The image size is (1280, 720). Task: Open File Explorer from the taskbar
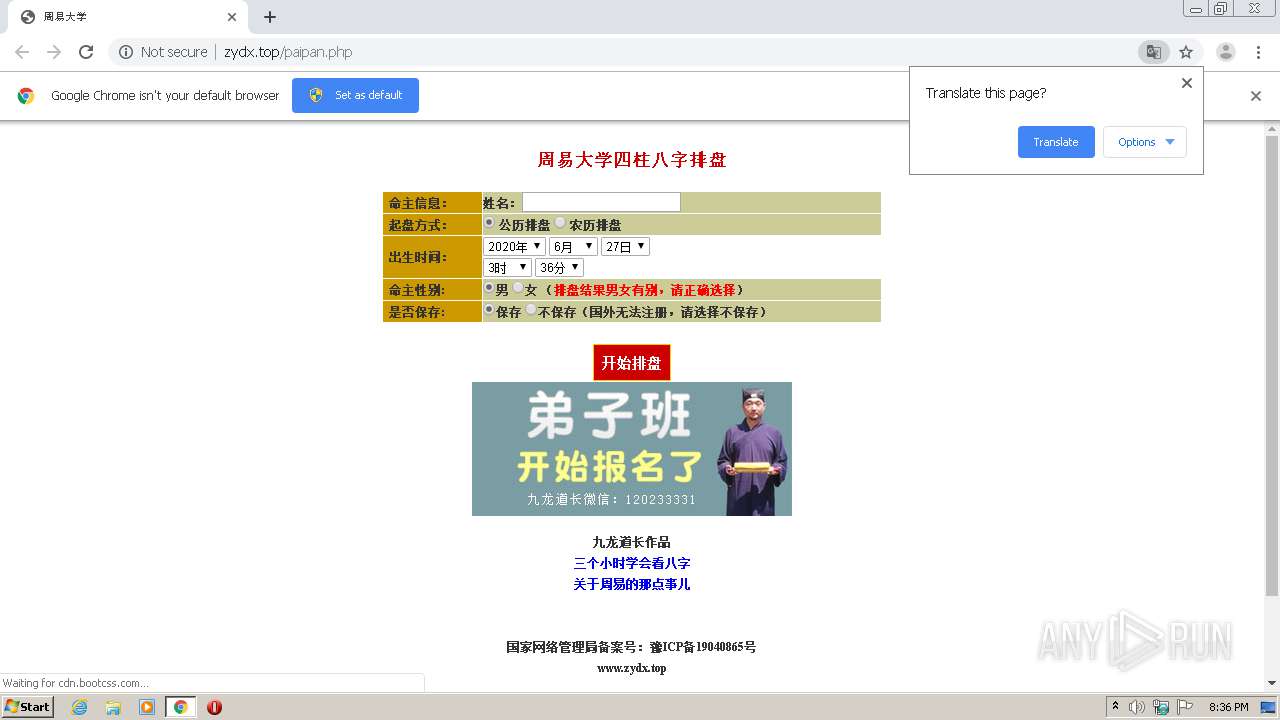pos(113,707)
